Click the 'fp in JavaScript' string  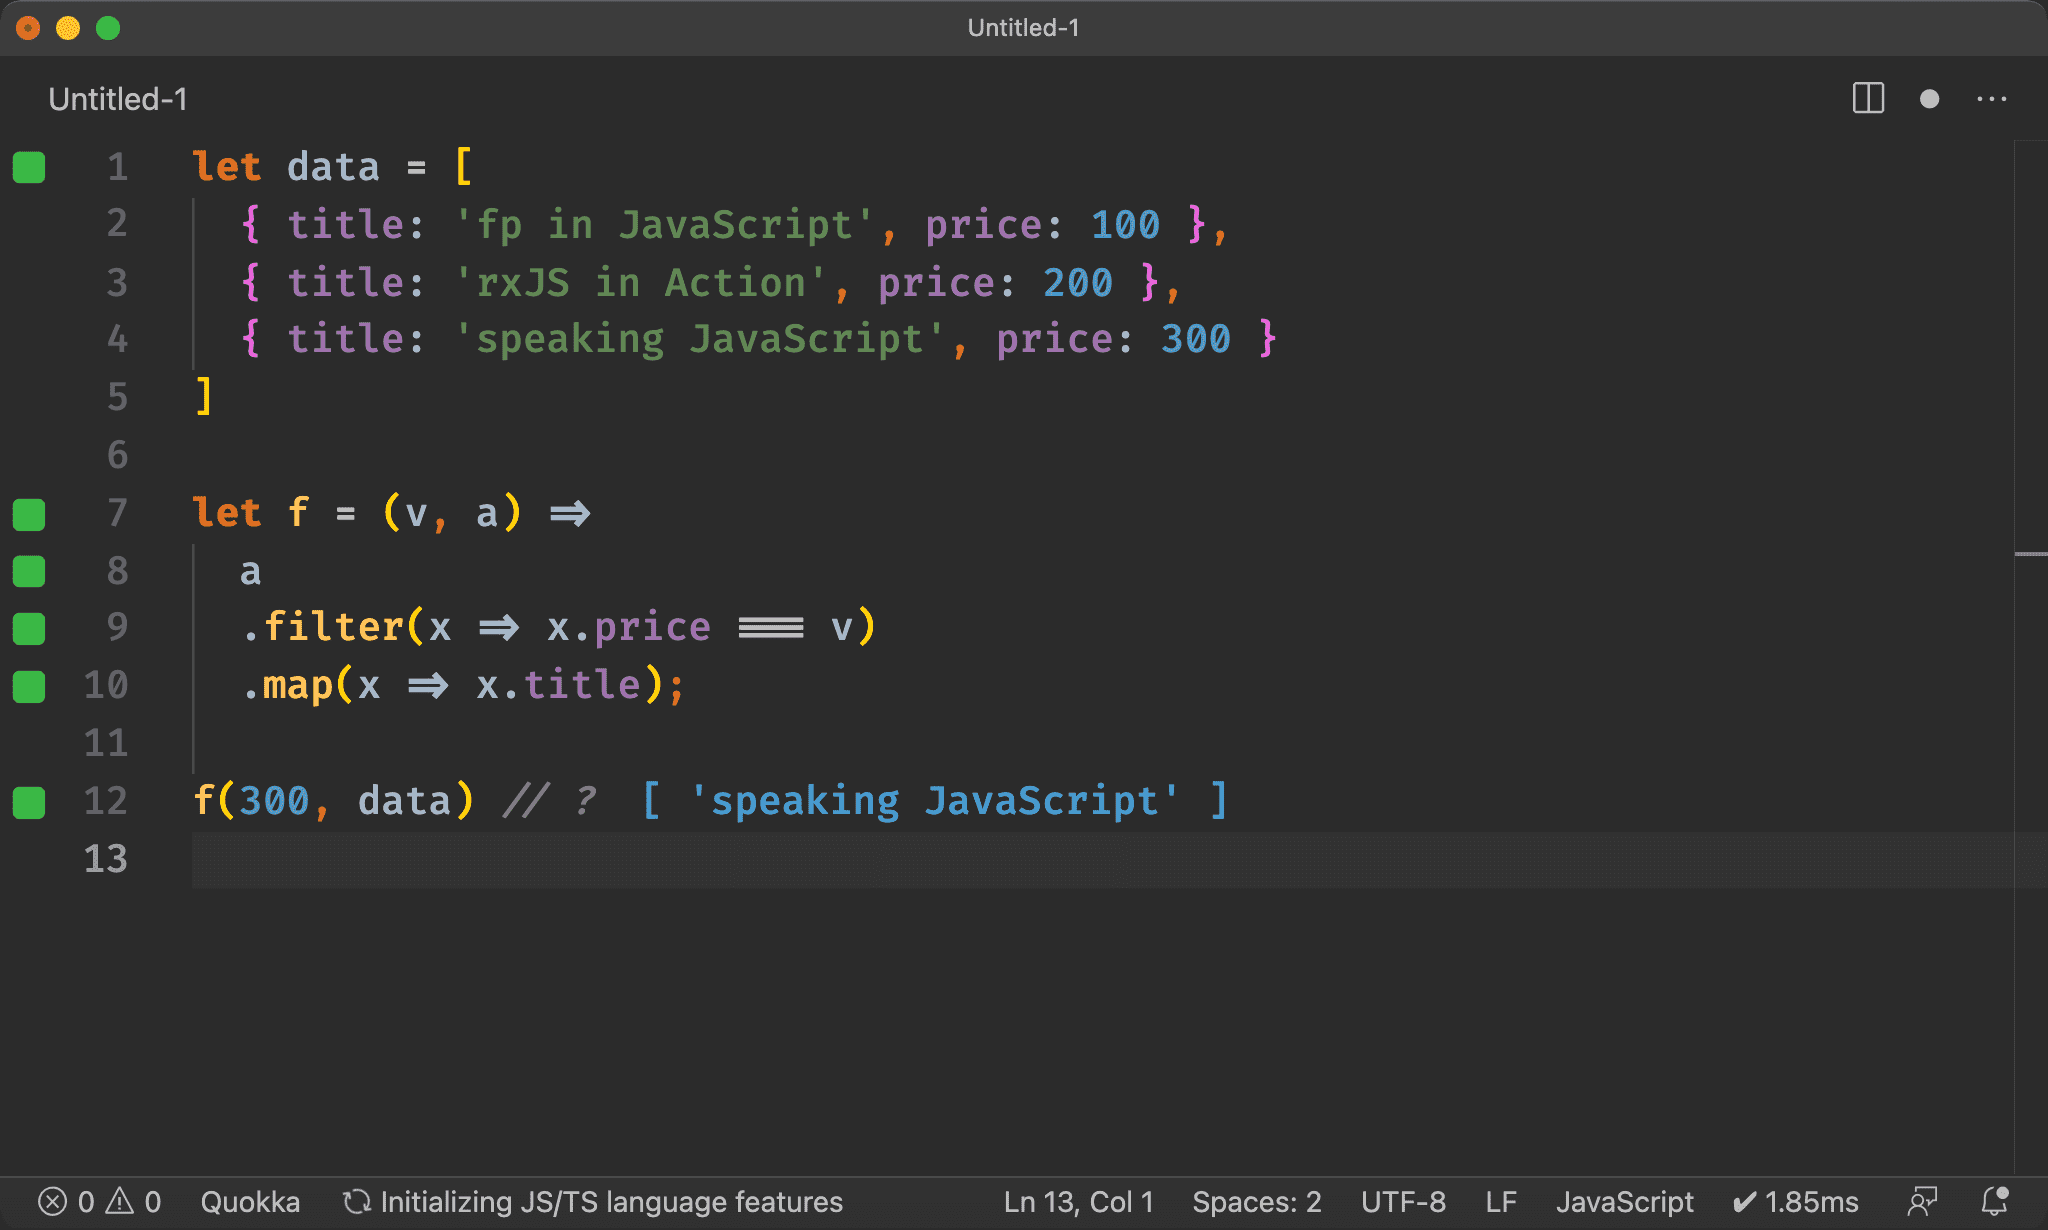point(663,225)
